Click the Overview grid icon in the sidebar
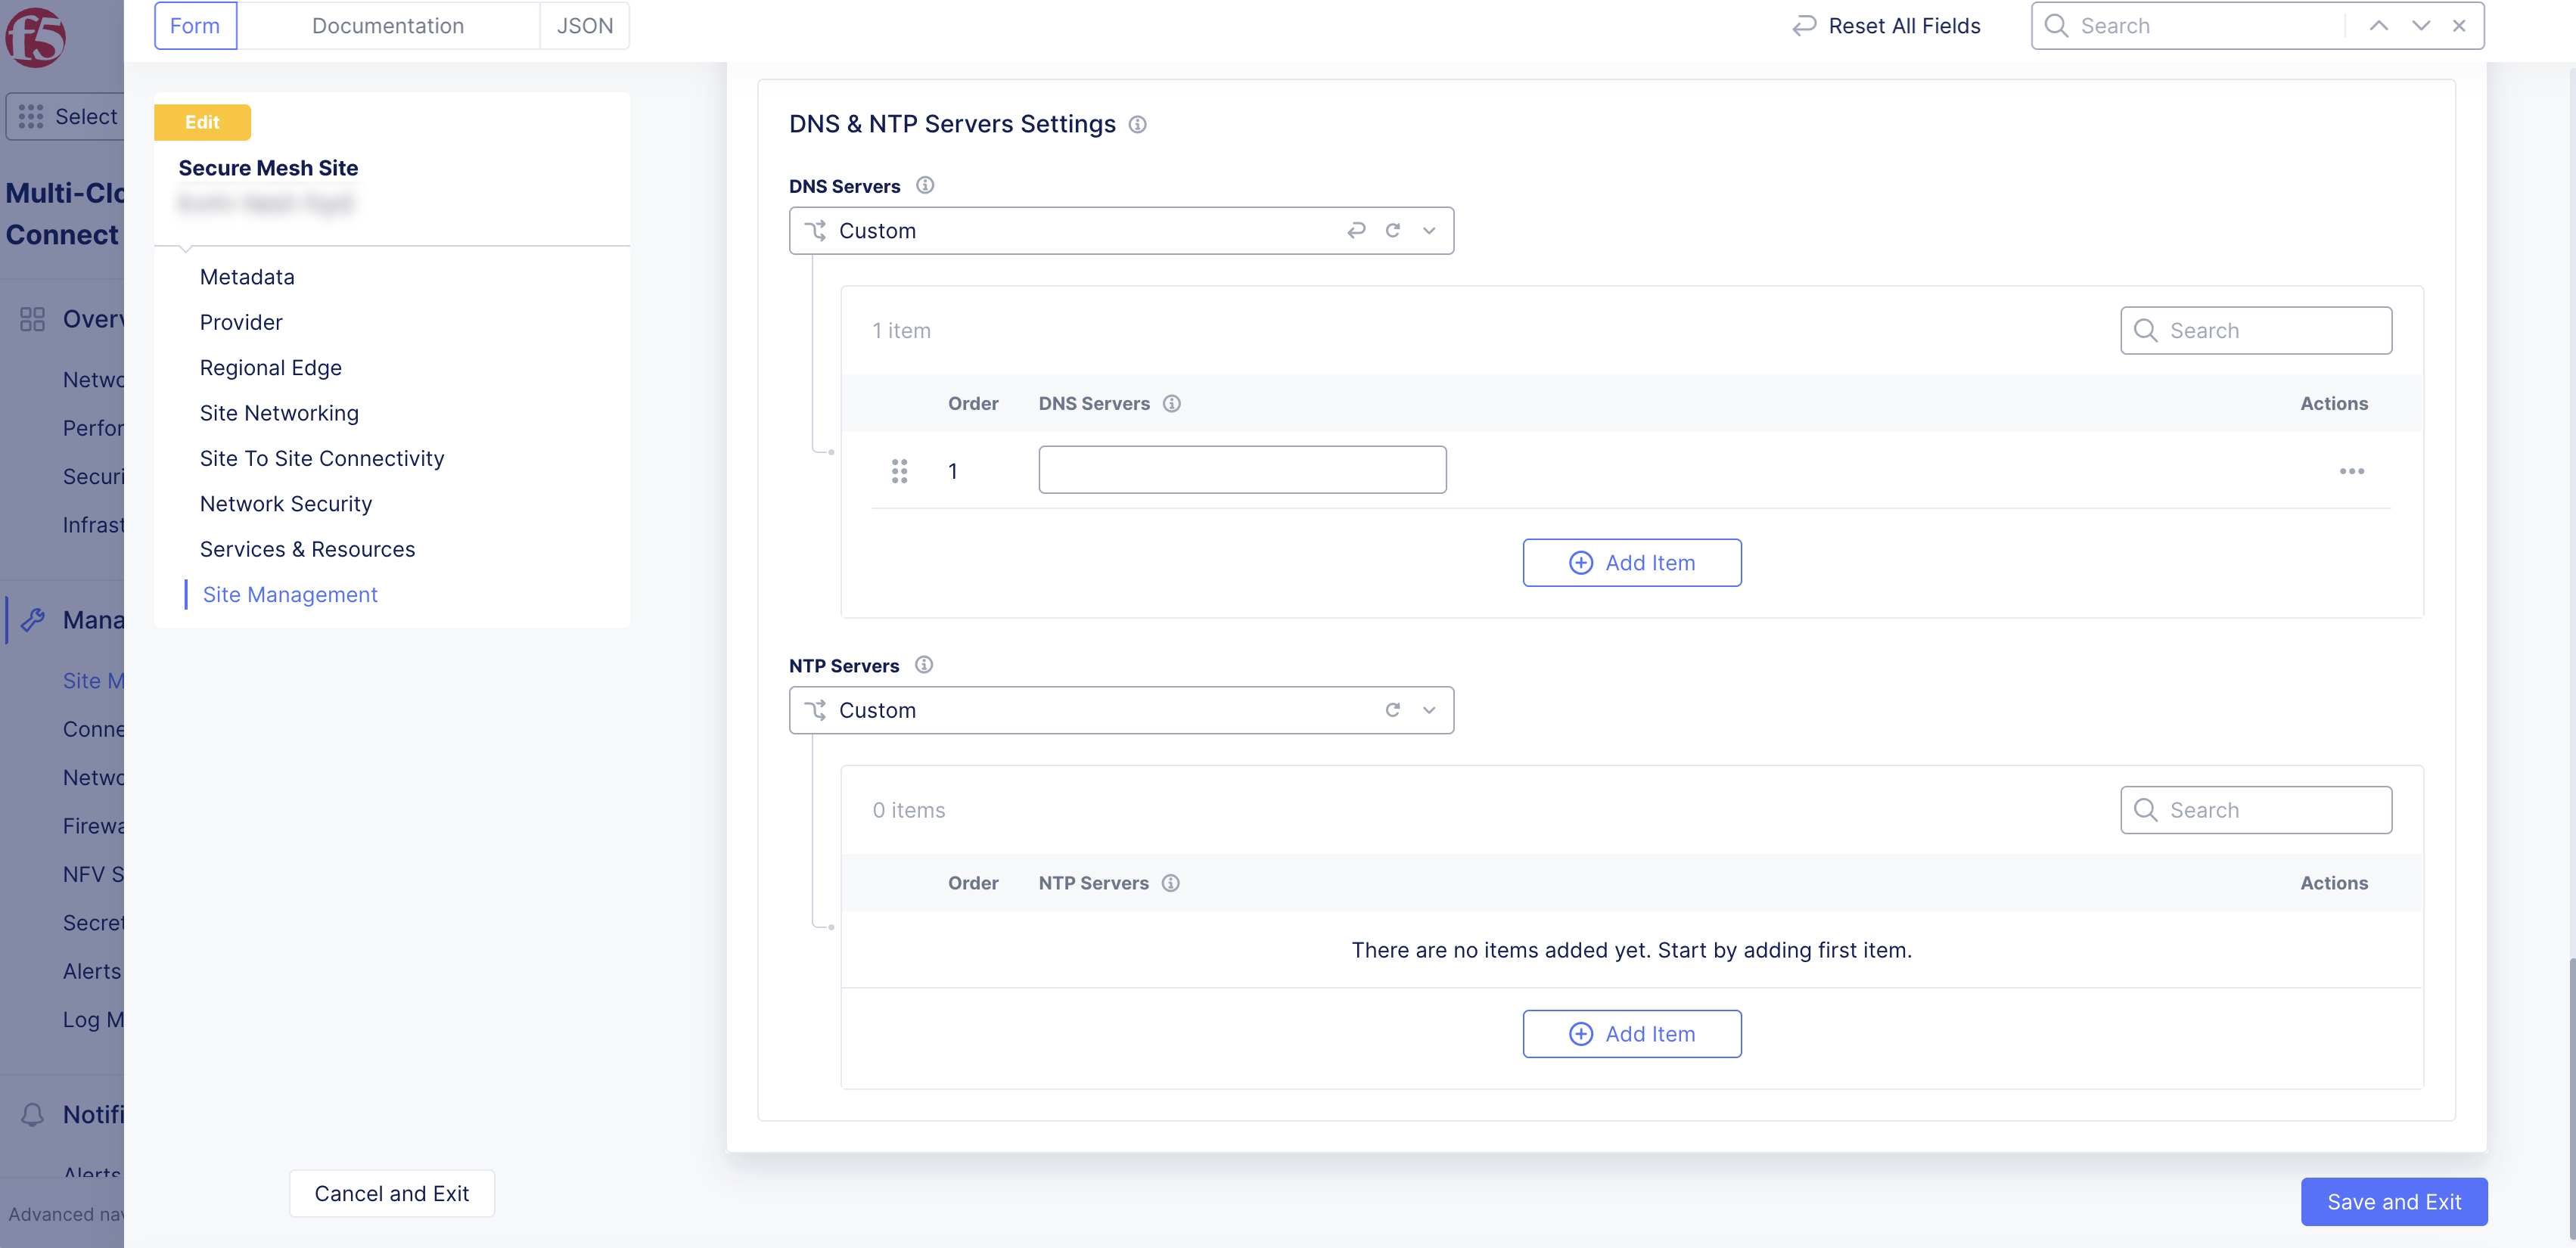This screenshot has height=1248, width=2576. [x=31, y=318]
